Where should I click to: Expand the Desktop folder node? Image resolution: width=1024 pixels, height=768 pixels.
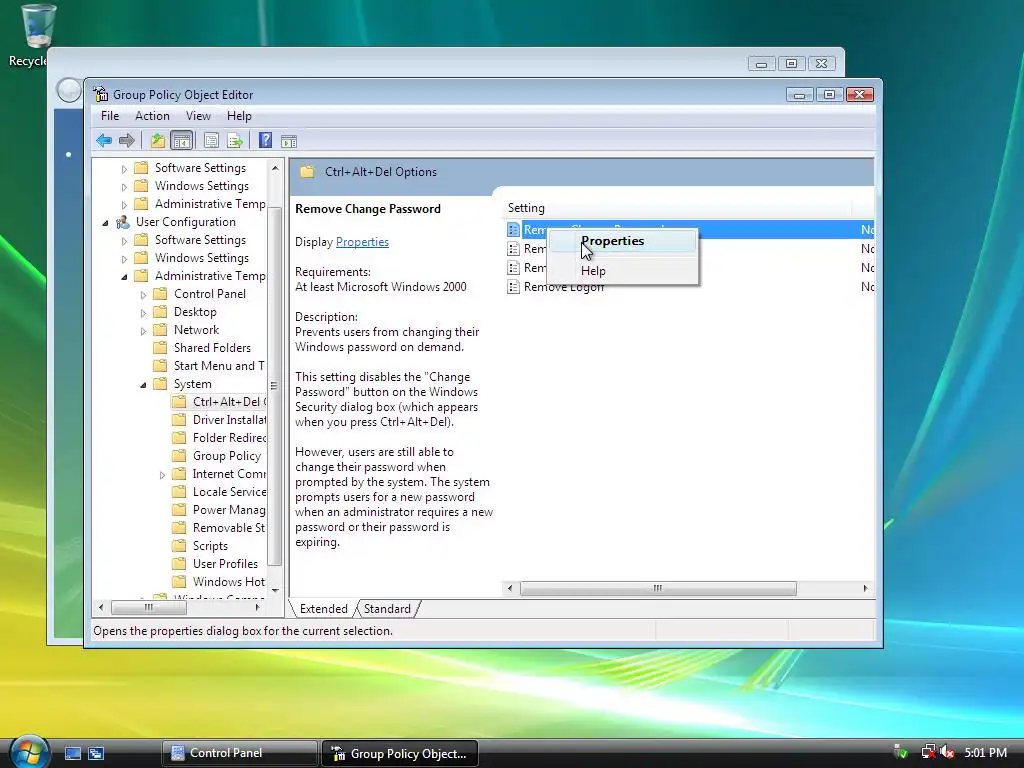[x=143, y=313]
